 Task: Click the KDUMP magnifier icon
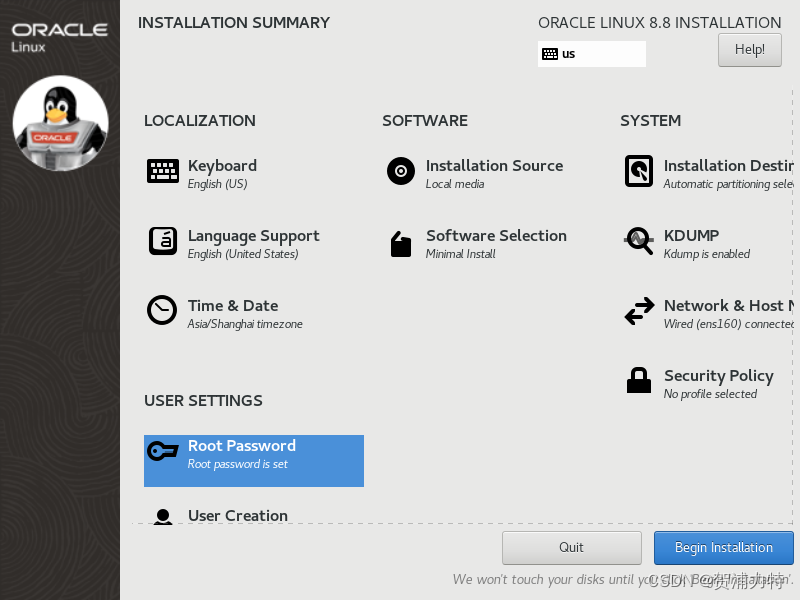[639, 241]
